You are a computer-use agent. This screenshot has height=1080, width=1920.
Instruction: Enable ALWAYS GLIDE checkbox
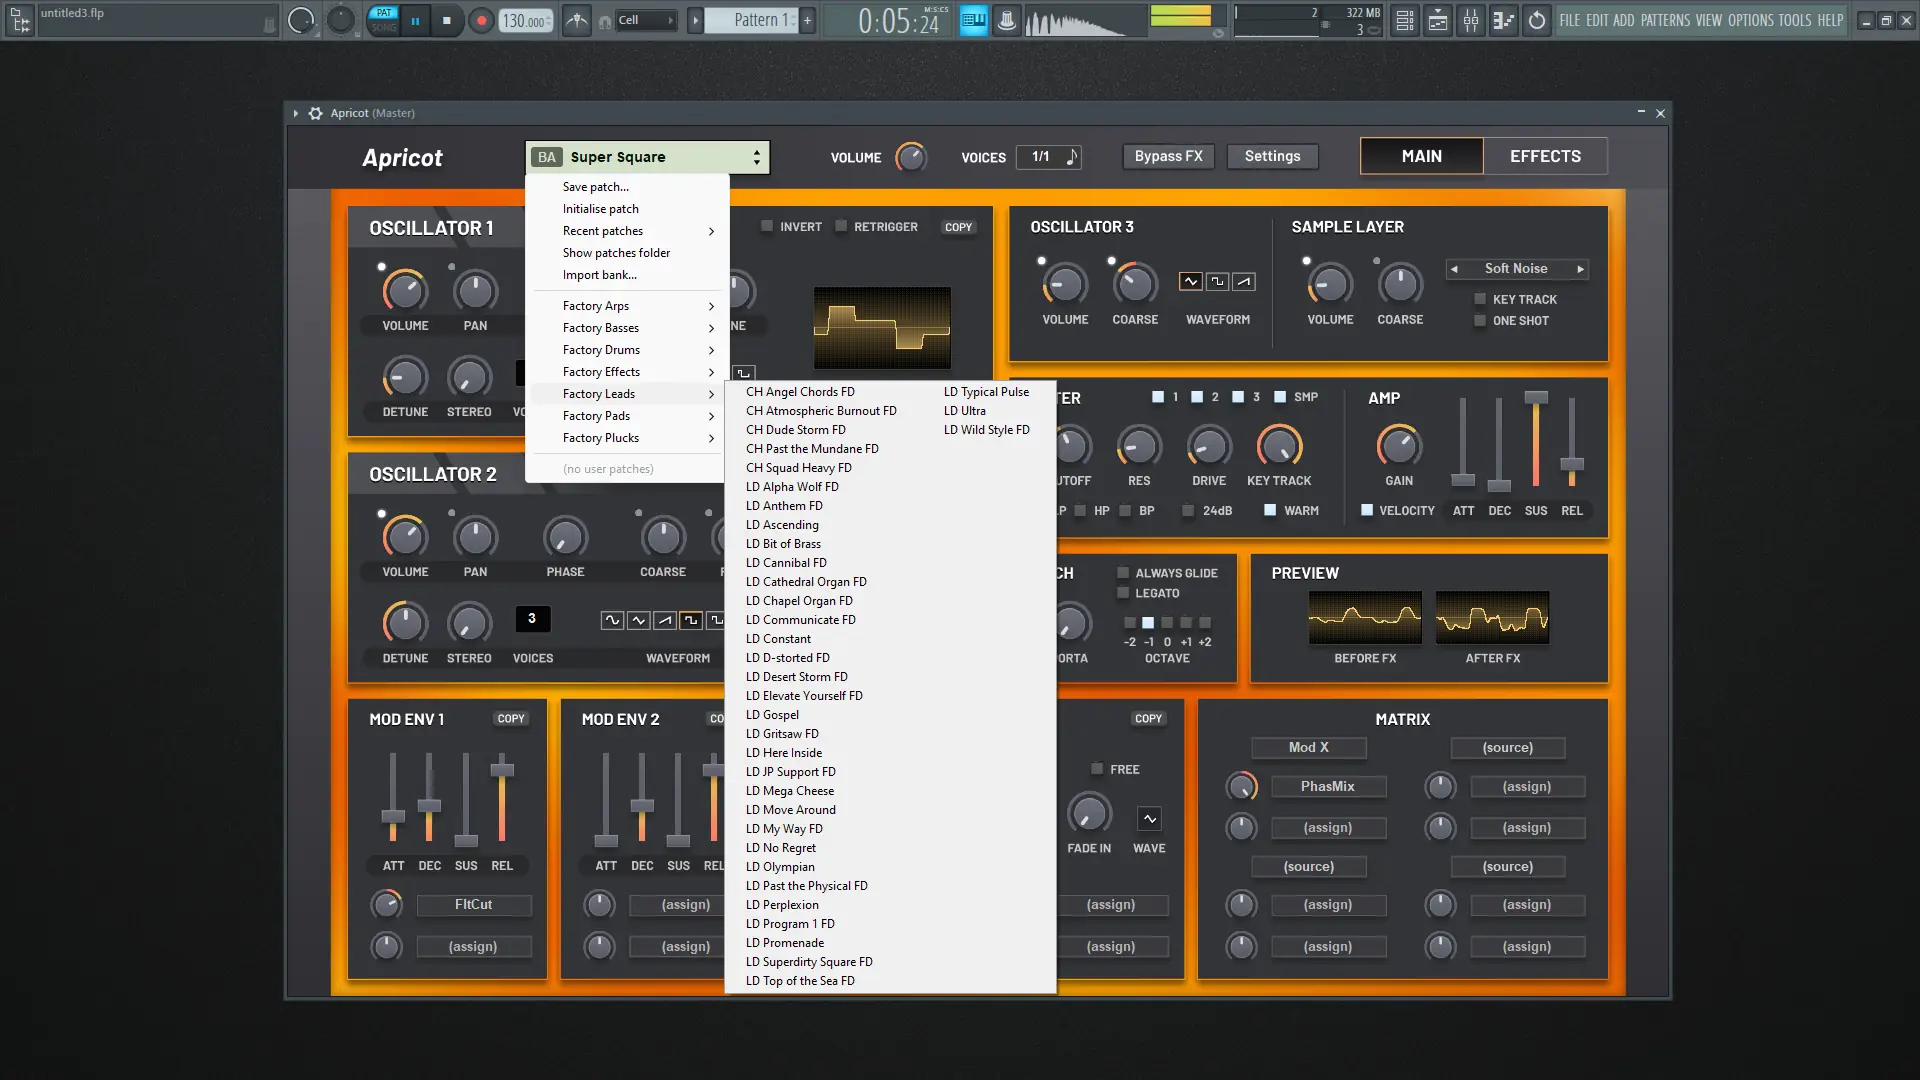click(x=1123, y=573)
